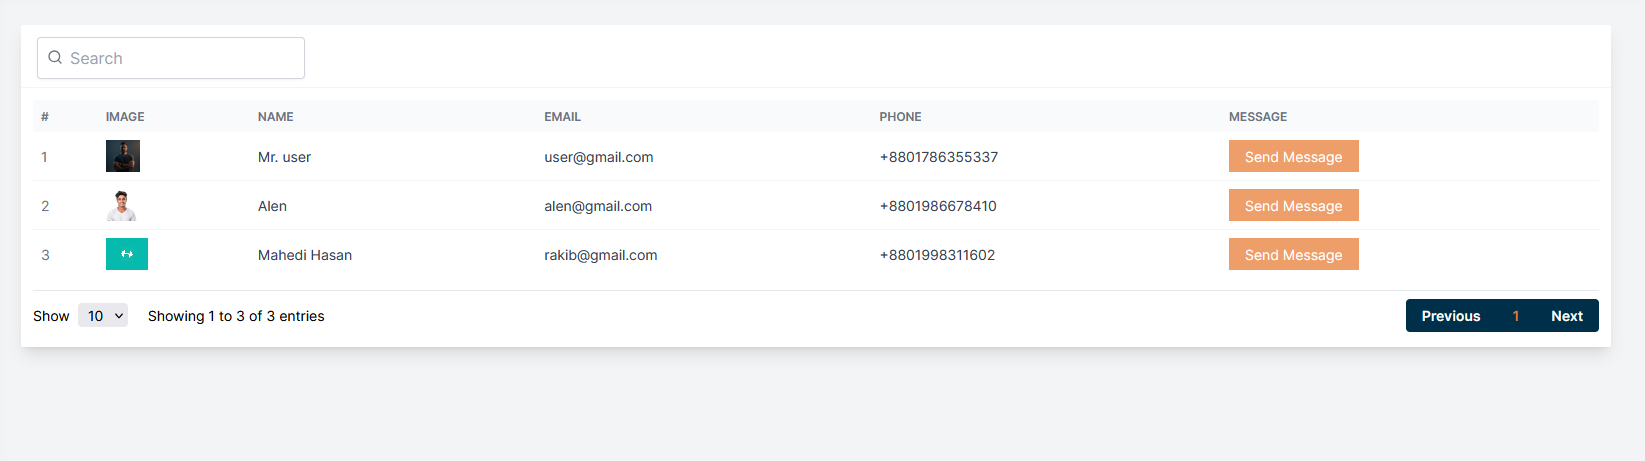Screen dimensions: 1645x461
Task: Click the # column header
Action: (45, 117)
